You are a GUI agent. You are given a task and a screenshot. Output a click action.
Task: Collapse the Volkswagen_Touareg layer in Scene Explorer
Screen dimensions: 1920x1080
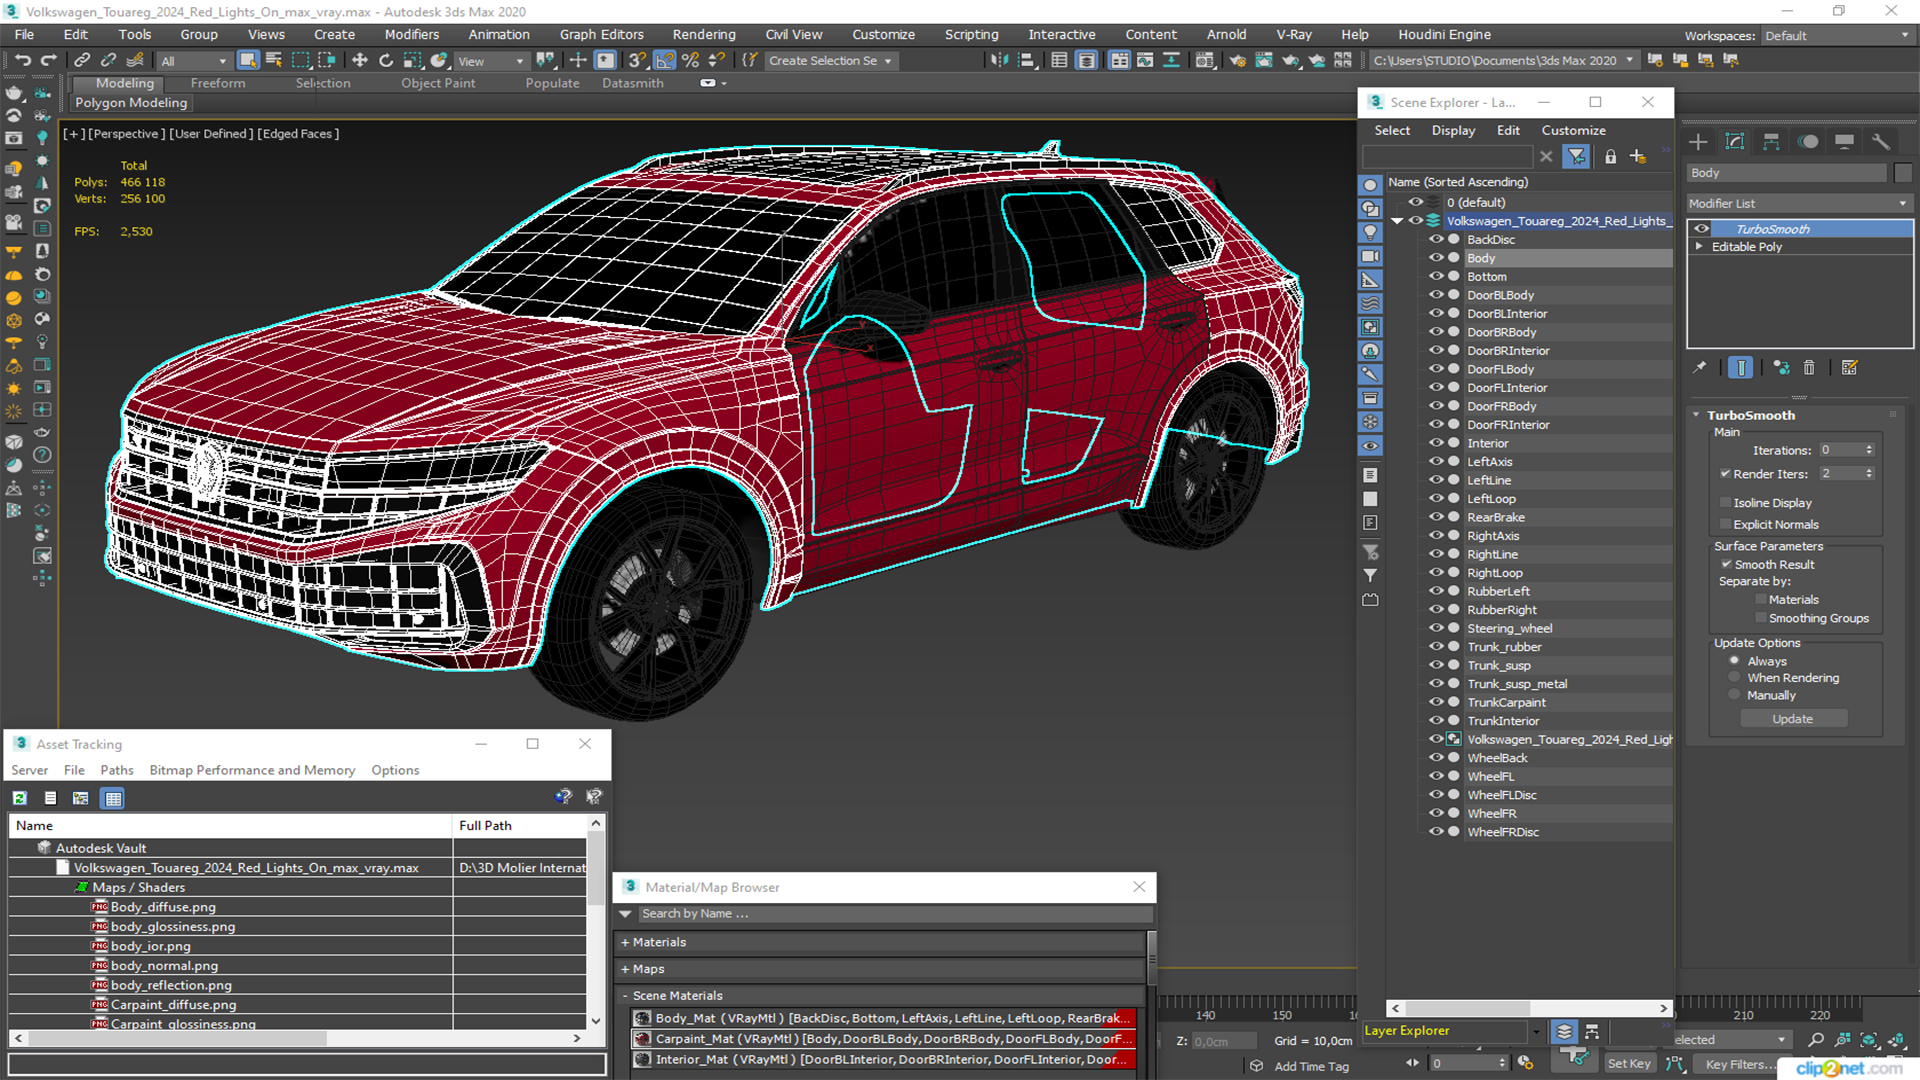click(1397, 221)
